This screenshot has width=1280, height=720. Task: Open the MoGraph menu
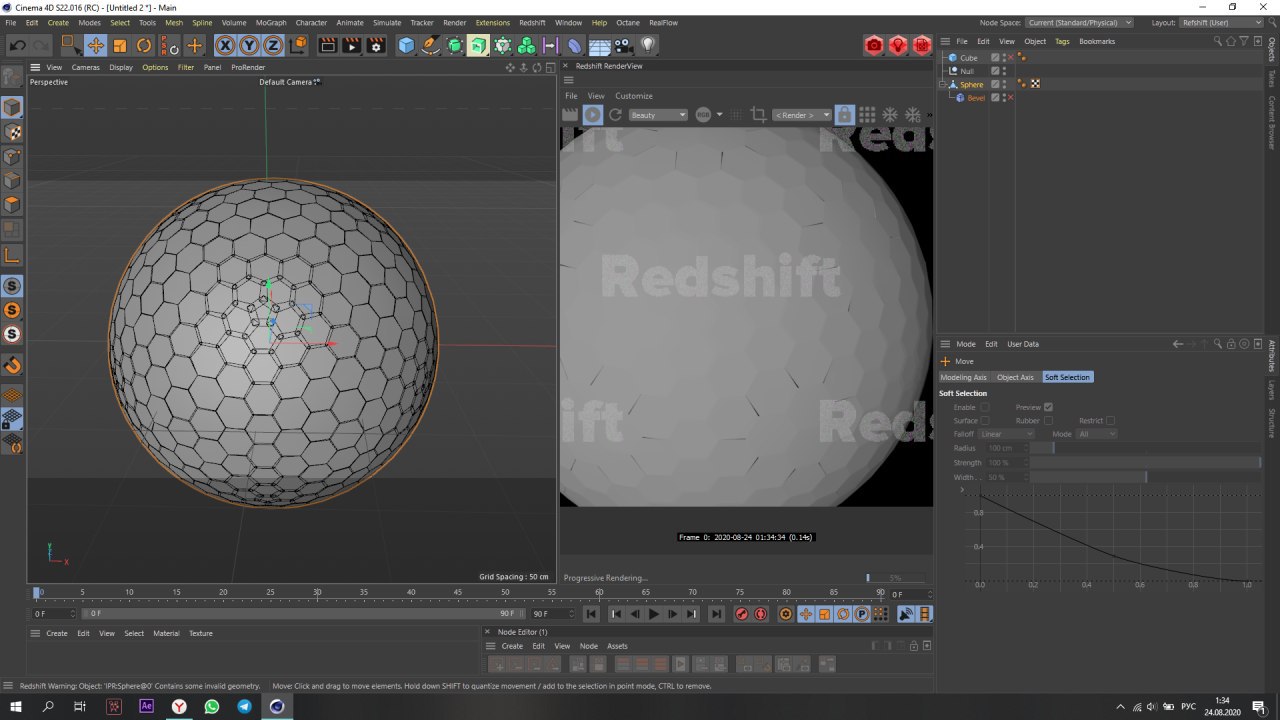pyautogui.click(x=271, y=22)
